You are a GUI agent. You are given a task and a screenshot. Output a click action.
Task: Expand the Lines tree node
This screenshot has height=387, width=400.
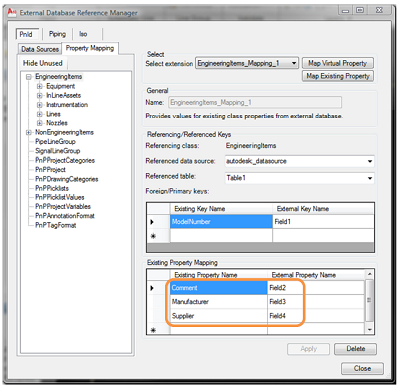coord(40,114)
